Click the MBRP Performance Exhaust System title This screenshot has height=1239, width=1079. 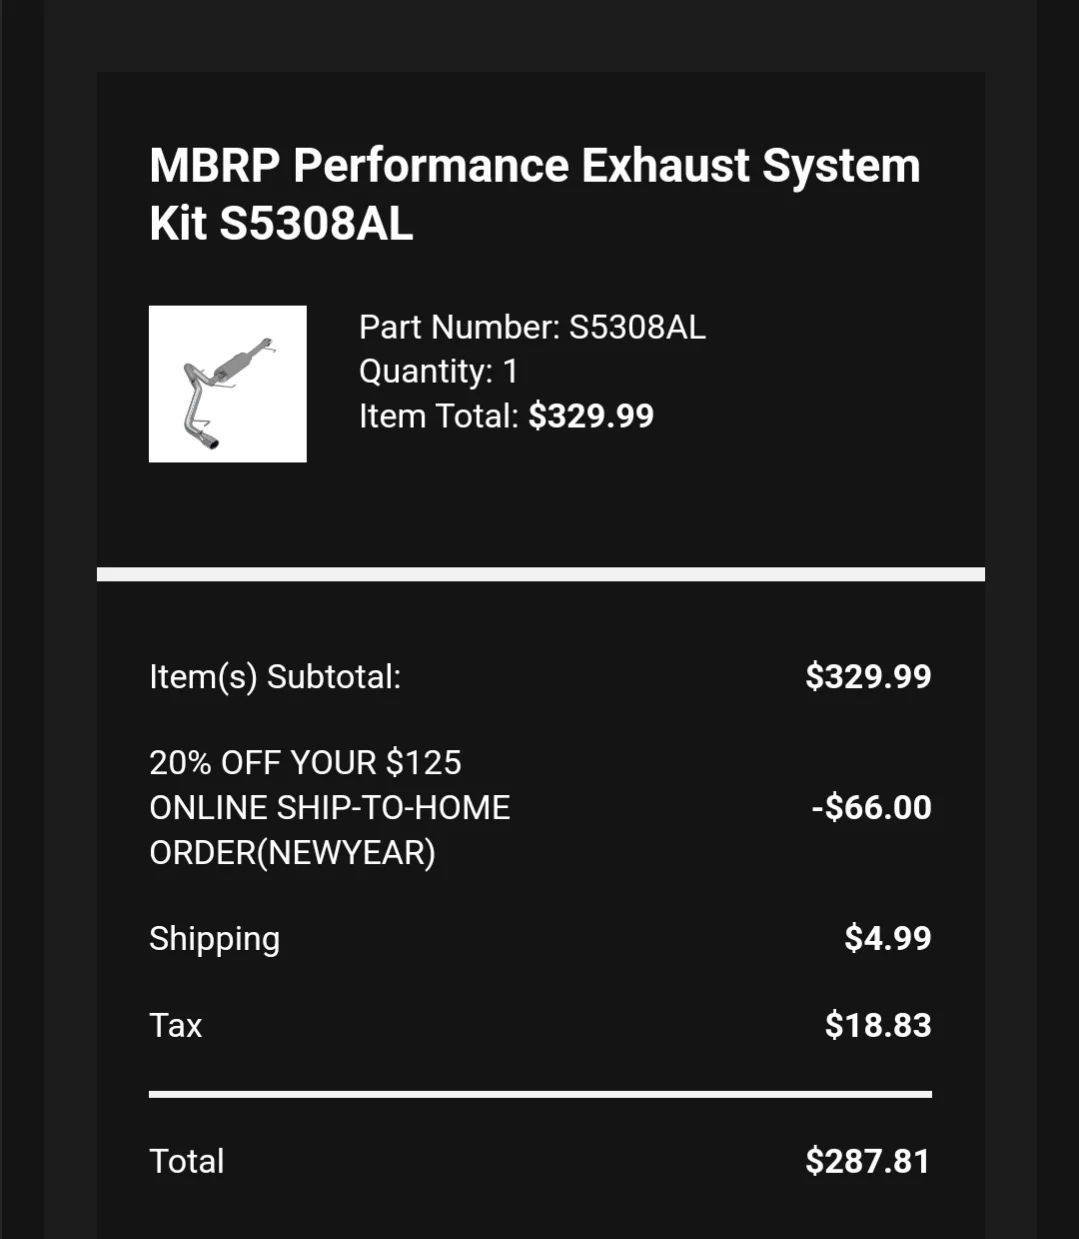click(534, 194)
